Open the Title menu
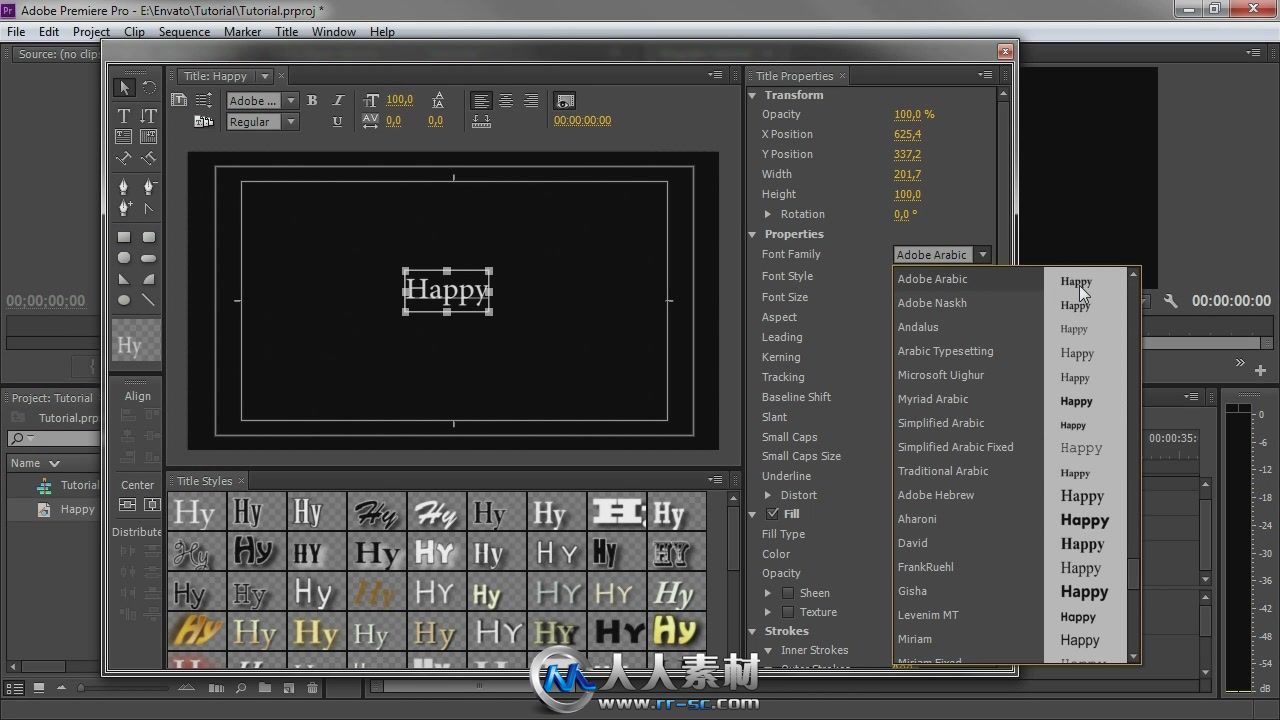This screenshot has width=1280, height=720. click(x=286, y=32)
